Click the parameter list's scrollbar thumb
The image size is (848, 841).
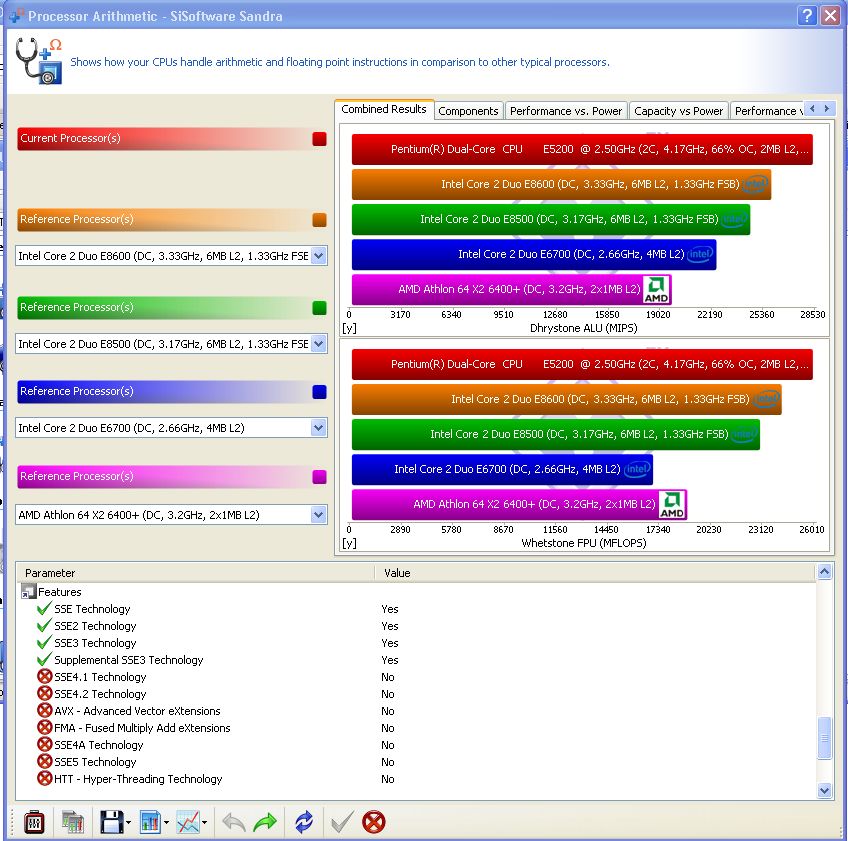(x=824, y=738)
